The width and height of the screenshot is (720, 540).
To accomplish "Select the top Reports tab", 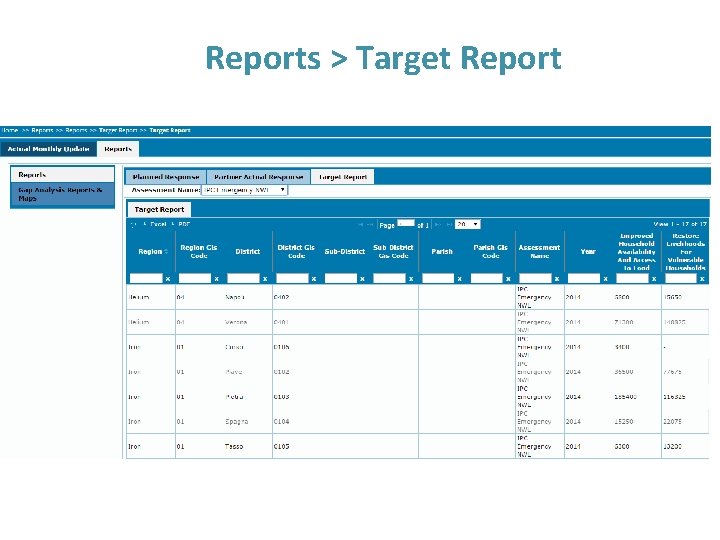I will point(118,149).
